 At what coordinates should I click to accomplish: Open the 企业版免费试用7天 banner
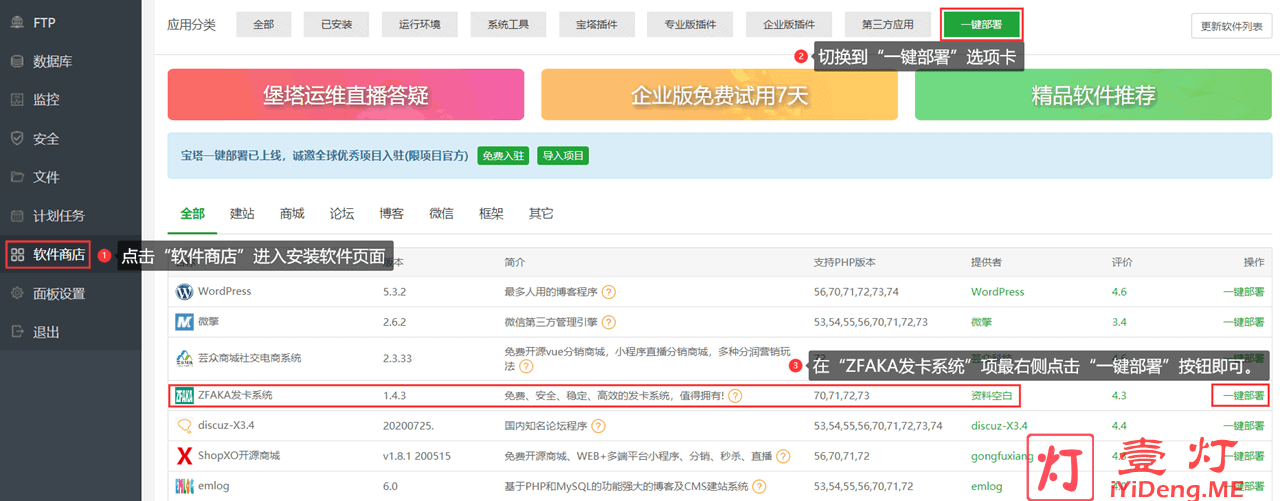pos(719,95)
